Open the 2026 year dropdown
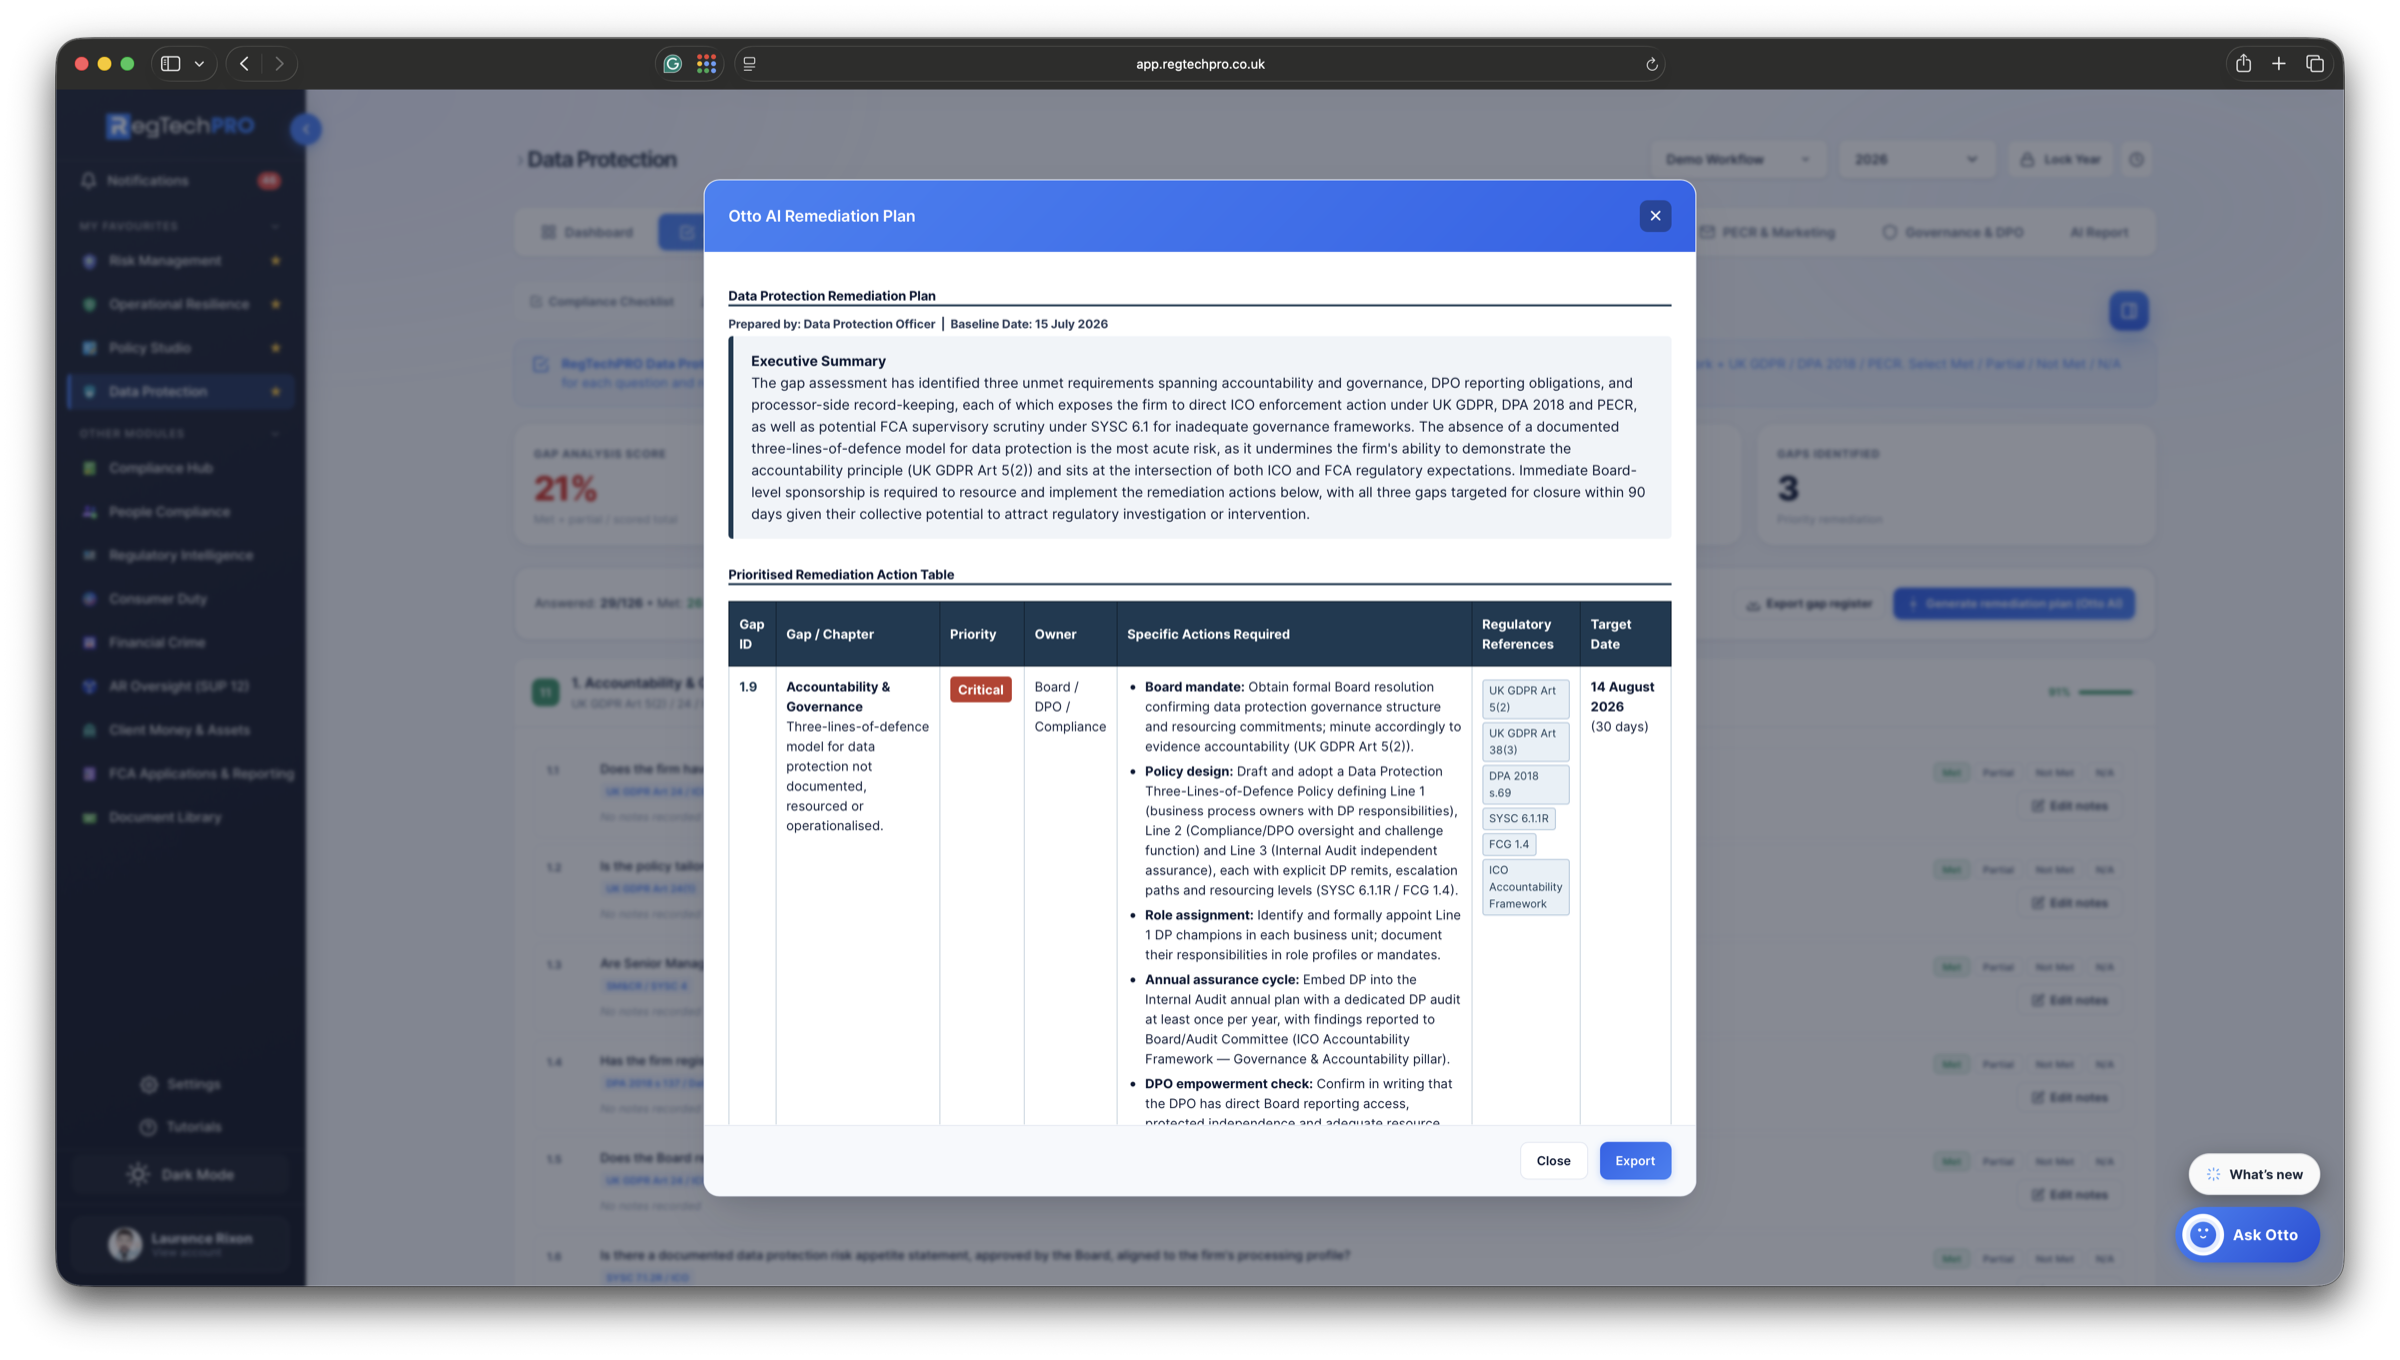 1915,160
